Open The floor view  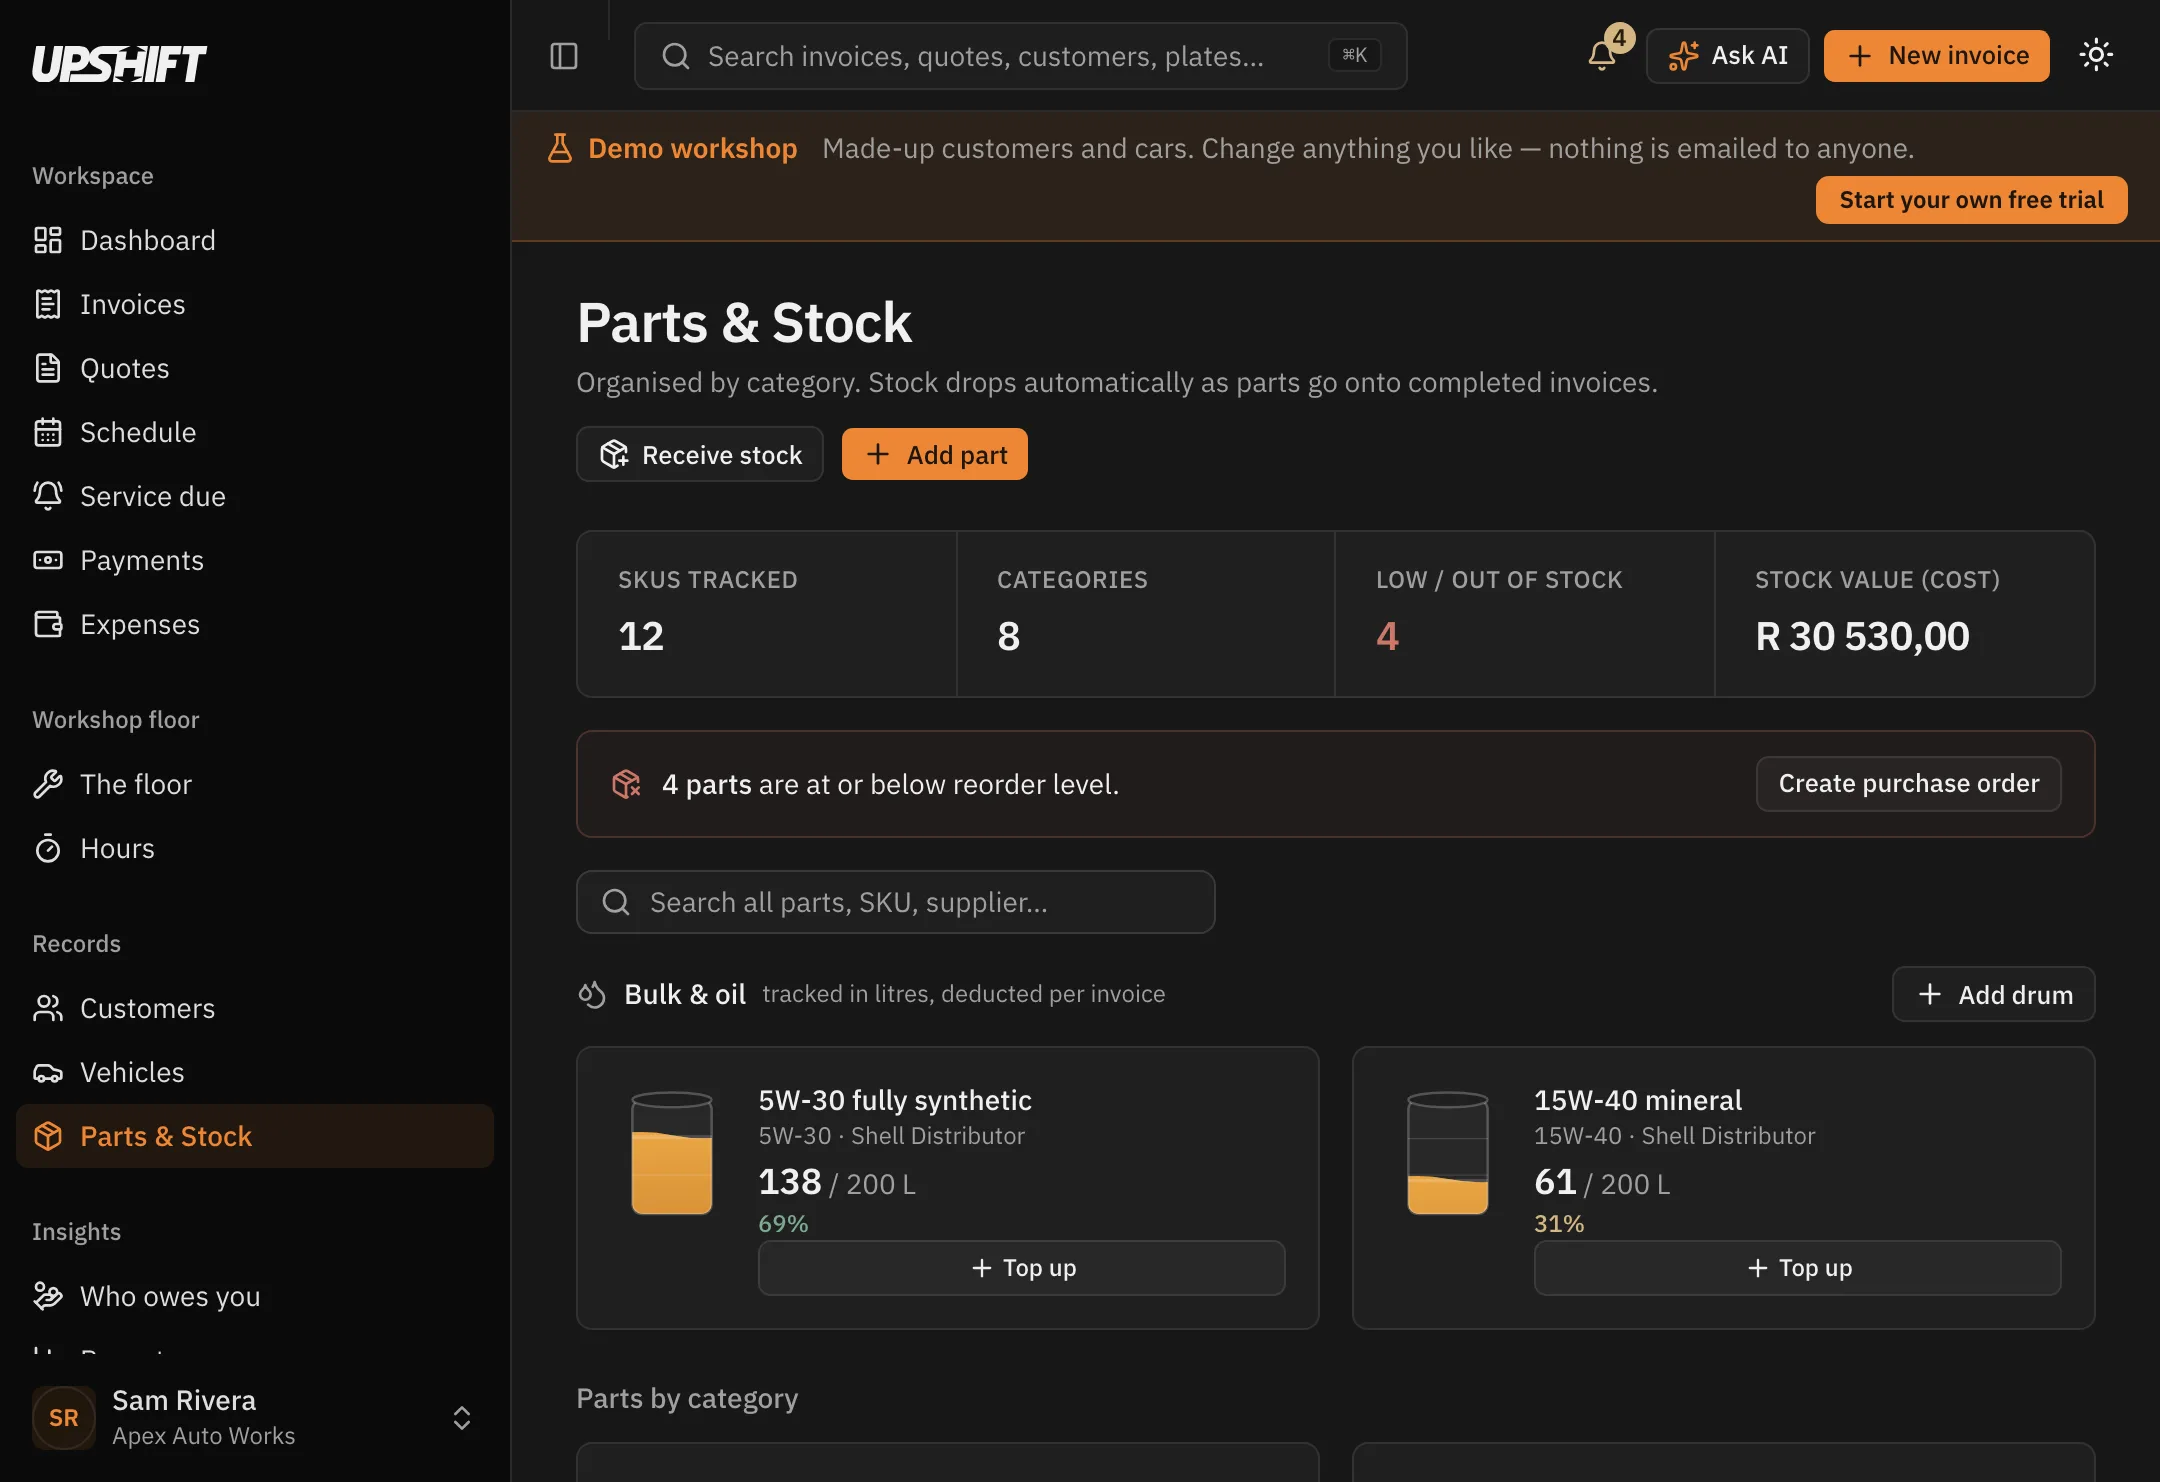click(255, 784)
